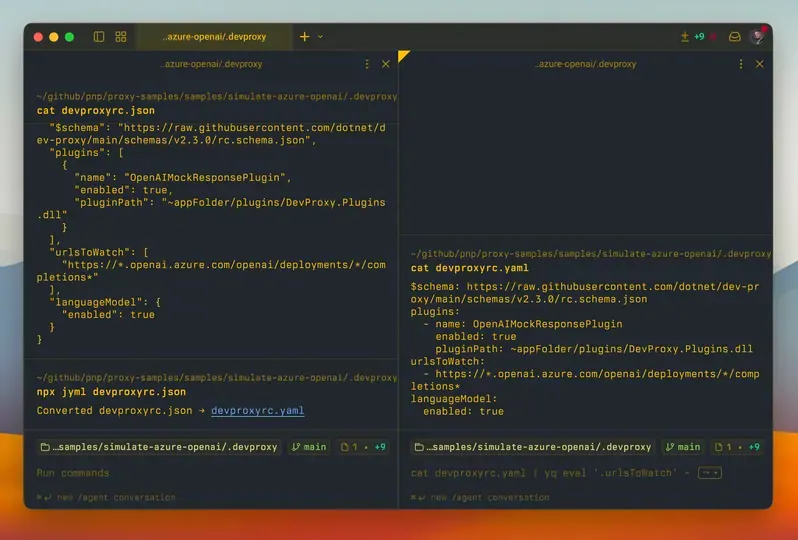Screen dimensions: 798x540
Task: Close the left terminal pane
Action: [x=386, y=64]
